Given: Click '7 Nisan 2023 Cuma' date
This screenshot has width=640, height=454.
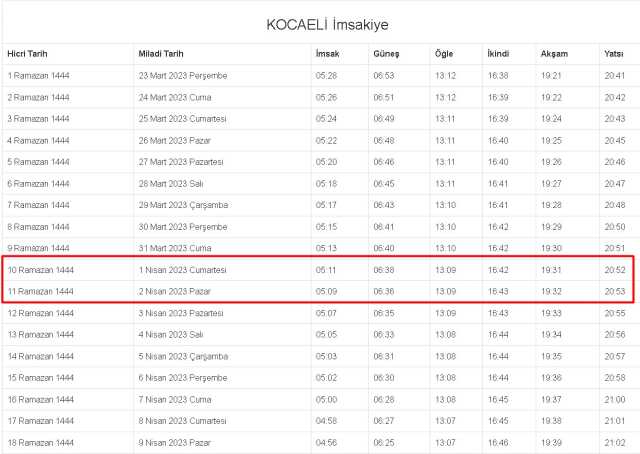Looking at the screenshot, I should point(175,400).
